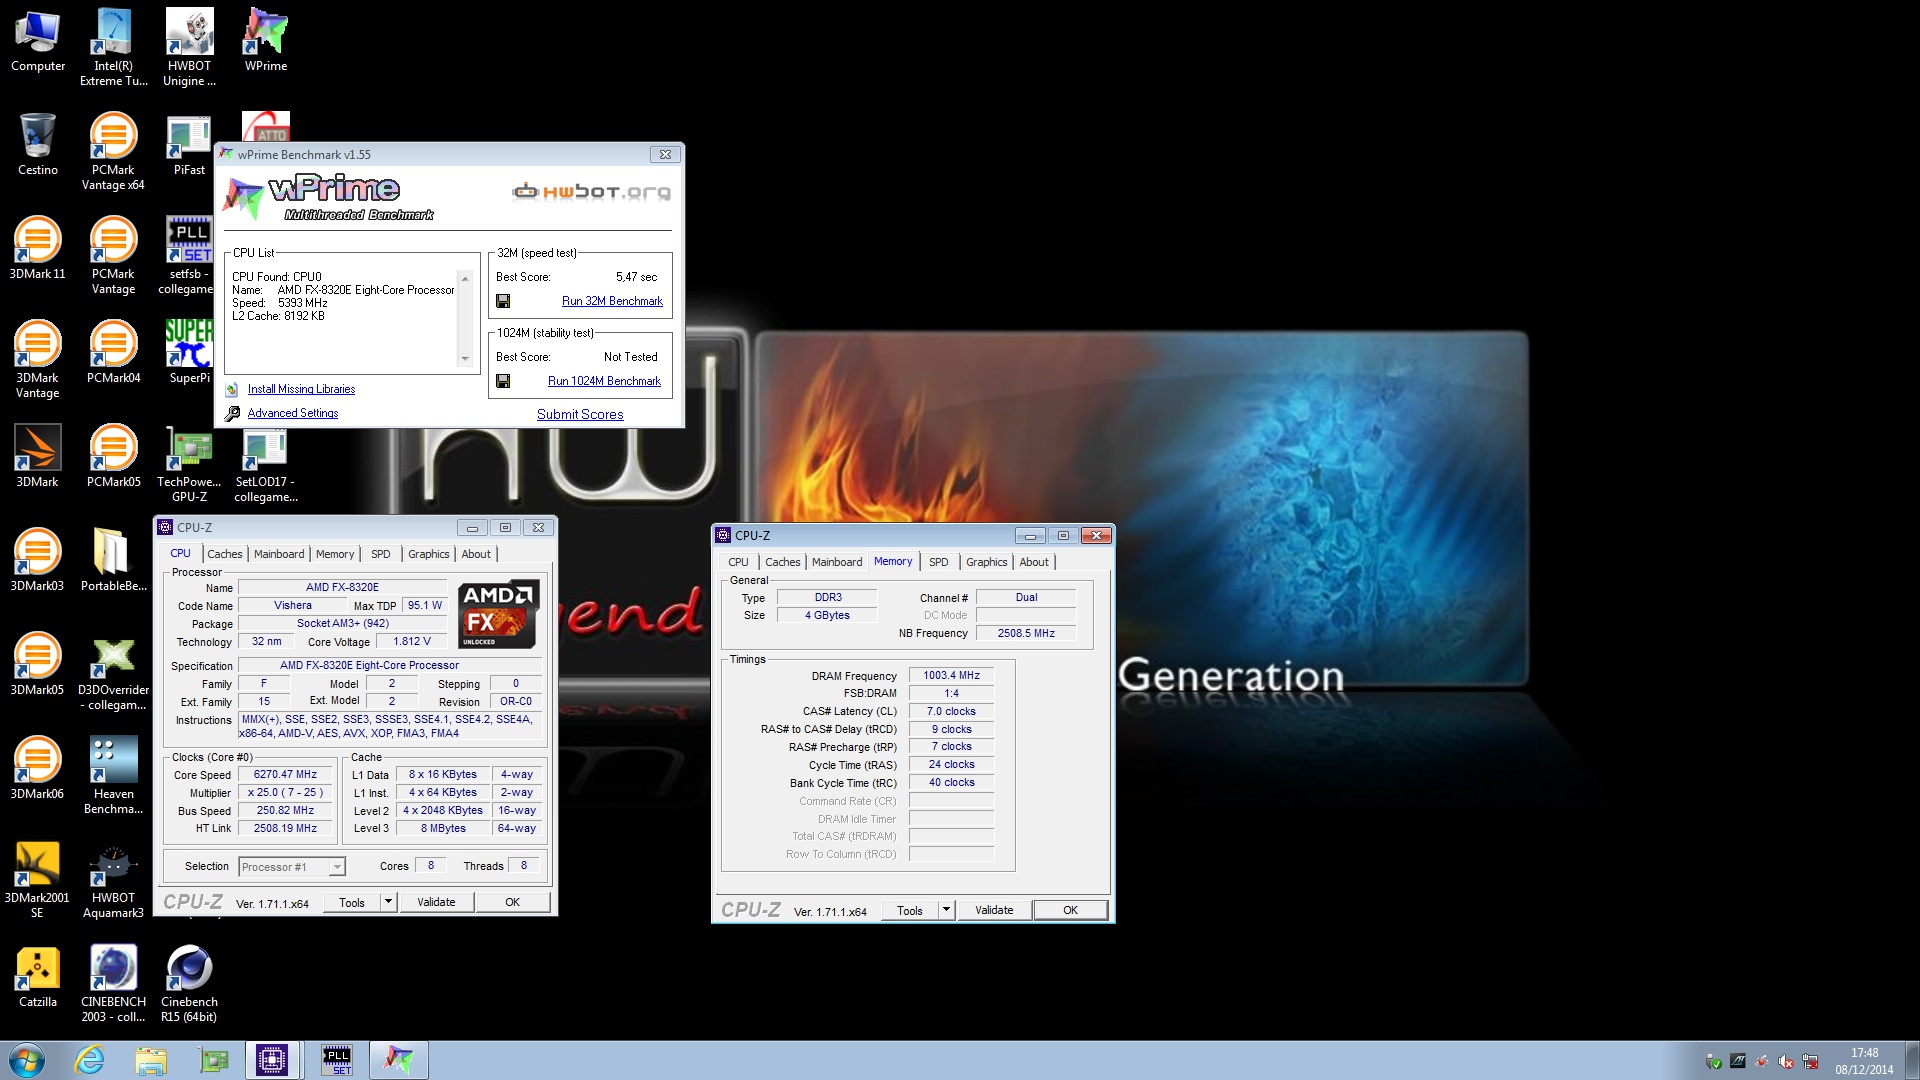Click Run 32M Benchmark link
Image resolution: width=1920 pixels, height=1080 pixels.
(x=612, y=301)
